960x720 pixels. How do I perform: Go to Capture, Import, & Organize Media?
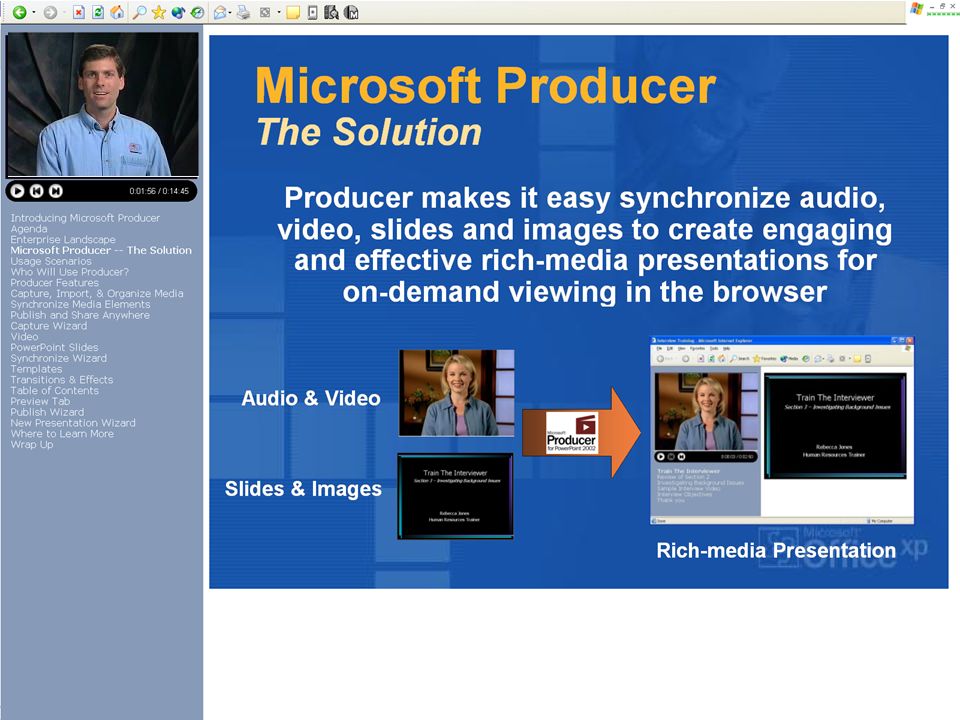point(97,293)
